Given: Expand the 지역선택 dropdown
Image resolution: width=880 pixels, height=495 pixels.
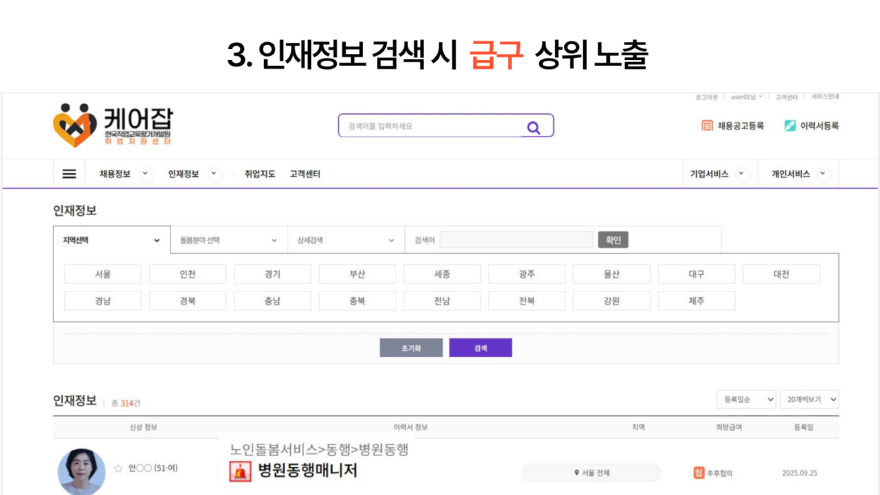Looking at the screenshot, I should (x=111, y=240).
